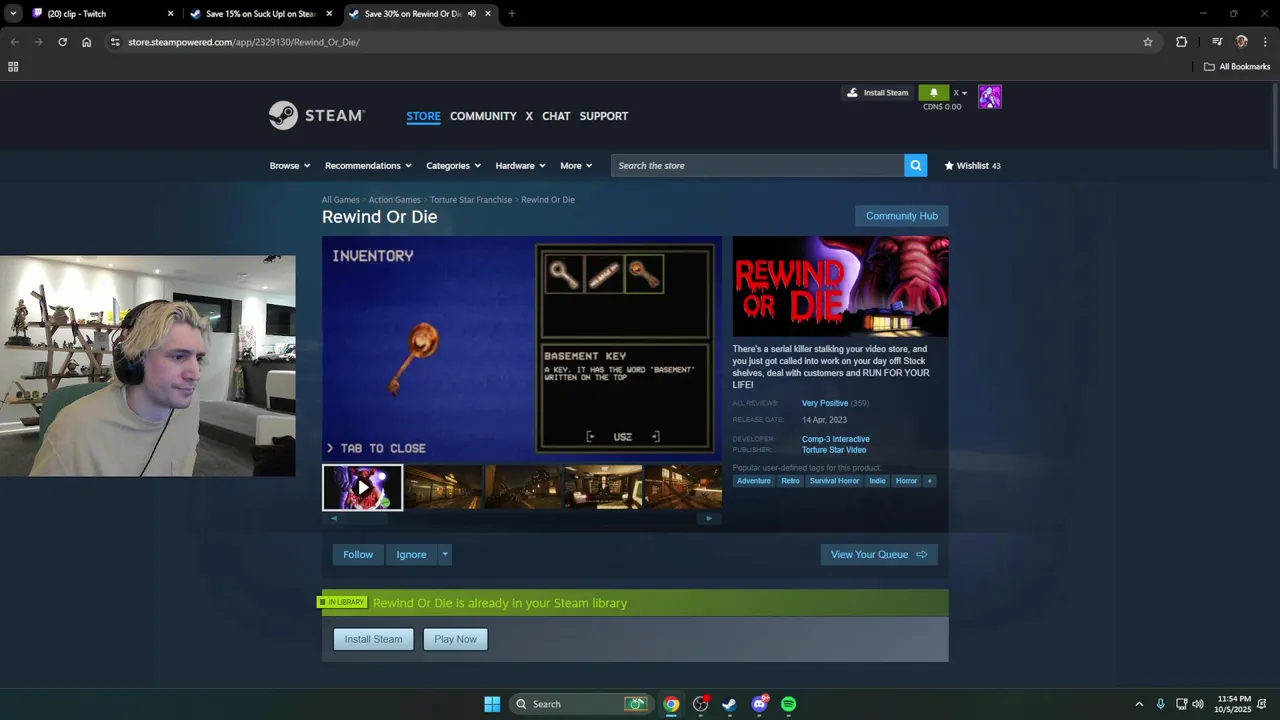The image size is (1280, 720).
Task: Click the Install Steam link in the header
Action: [878, 93]
